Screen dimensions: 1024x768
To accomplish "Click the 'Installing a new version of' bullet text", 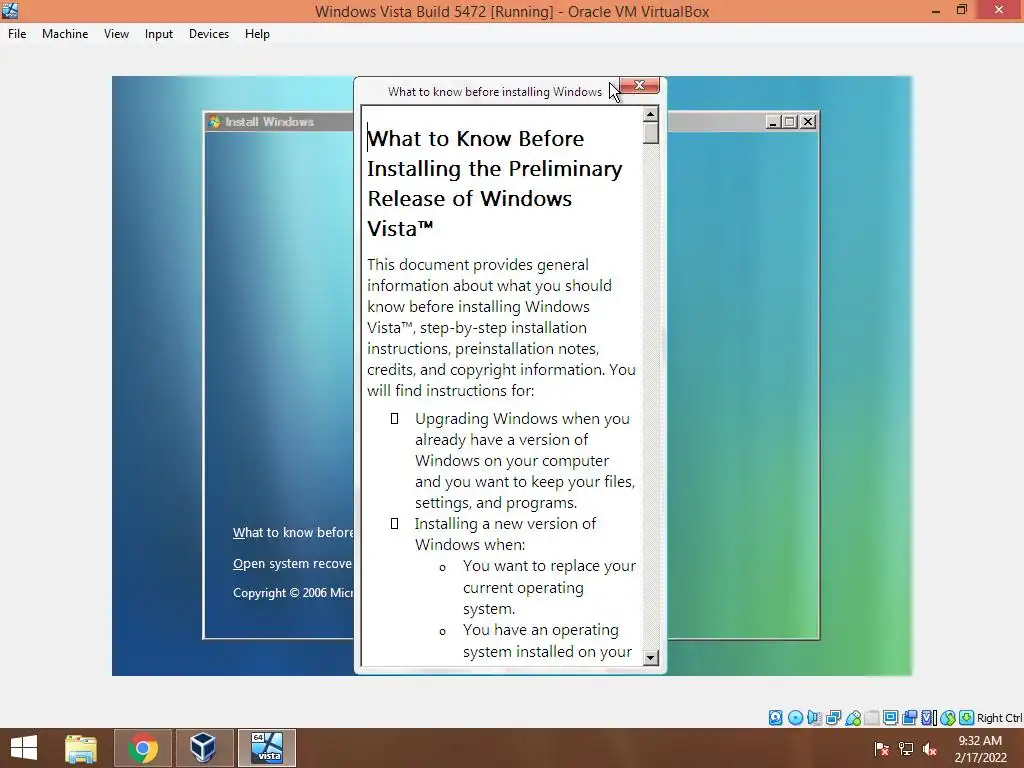I will coord(505,524).
